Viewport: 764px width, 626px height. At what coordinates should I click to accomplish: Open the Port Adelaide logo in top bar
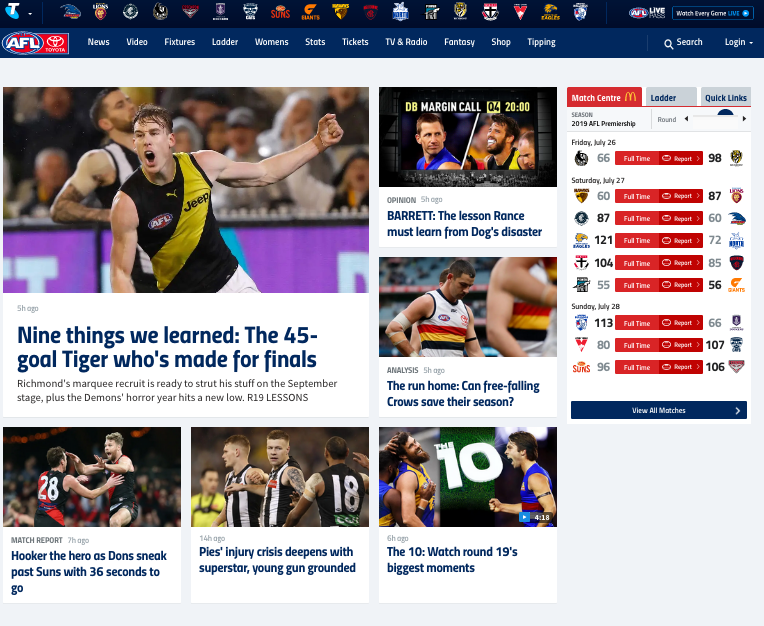[x=430, y=12]
